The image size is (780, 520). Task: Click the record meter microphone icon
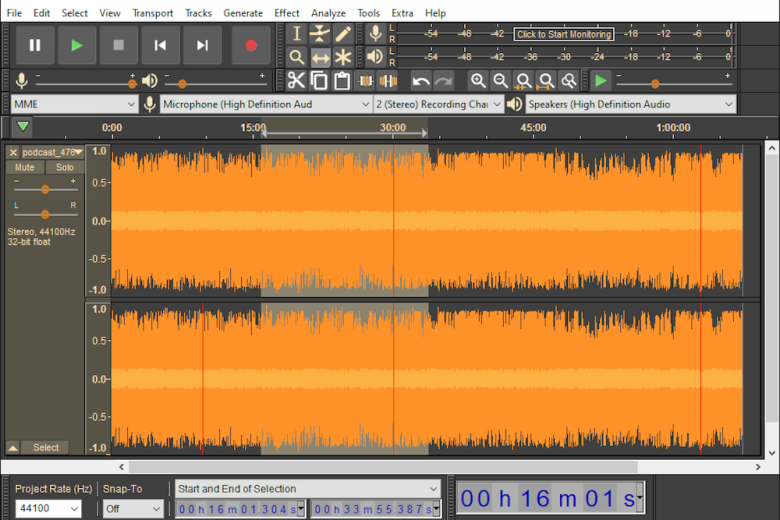376,33
